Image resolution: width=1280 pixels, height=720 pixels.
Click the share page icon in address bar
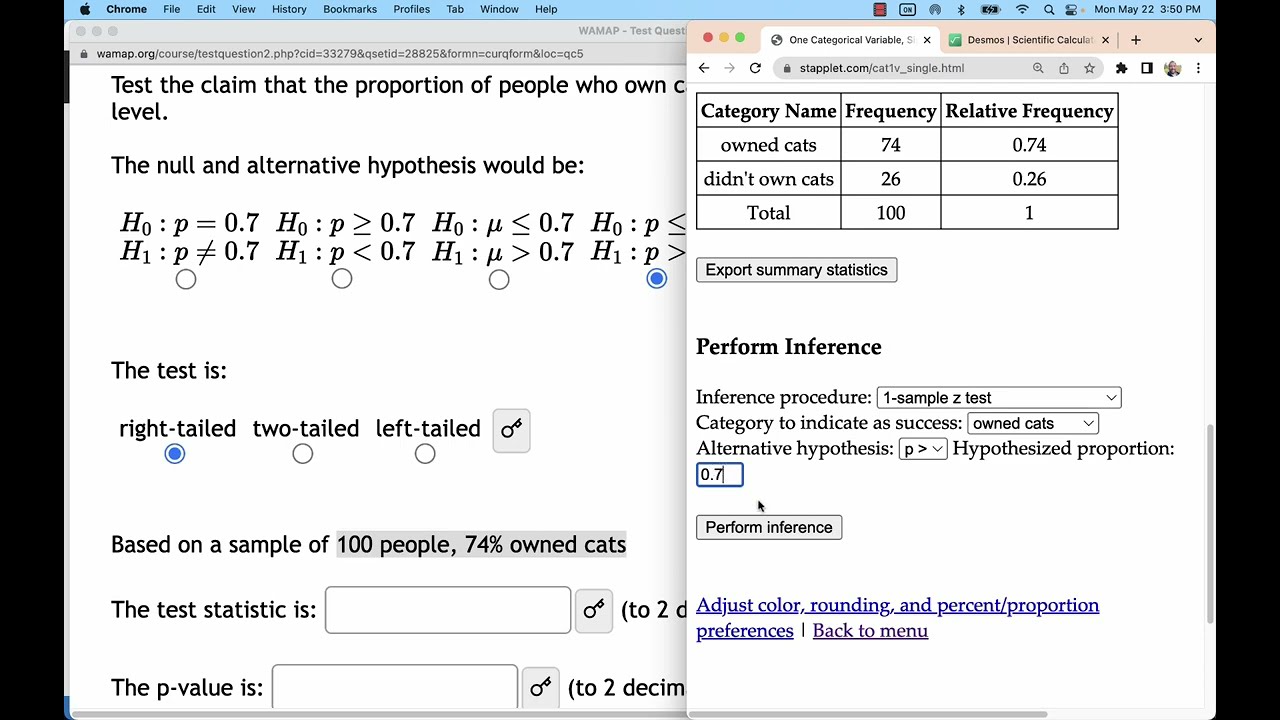(x=1064, y=68)
